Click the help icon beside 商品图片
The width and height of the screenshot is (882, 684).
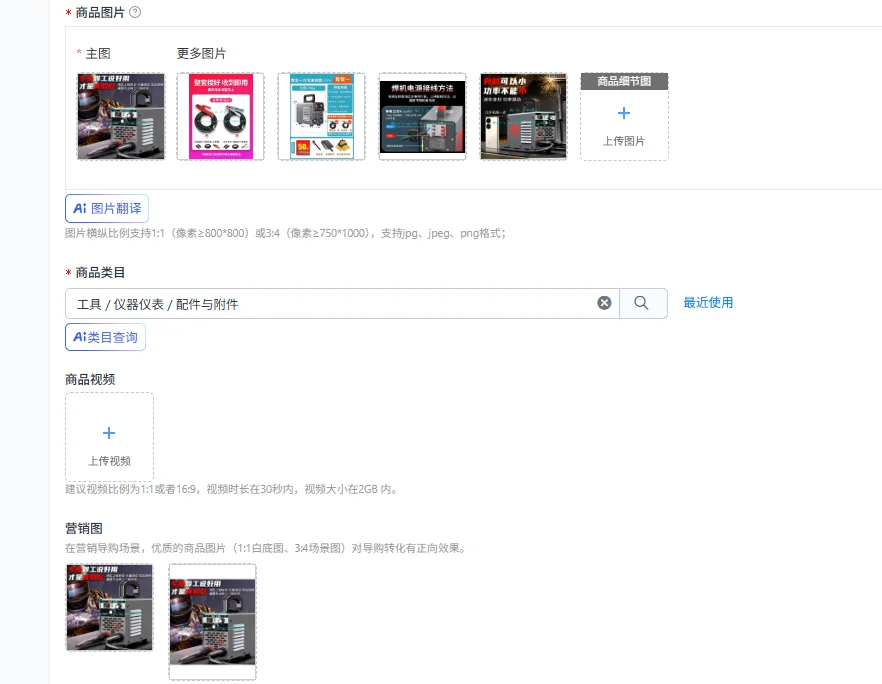pos(135,12)
